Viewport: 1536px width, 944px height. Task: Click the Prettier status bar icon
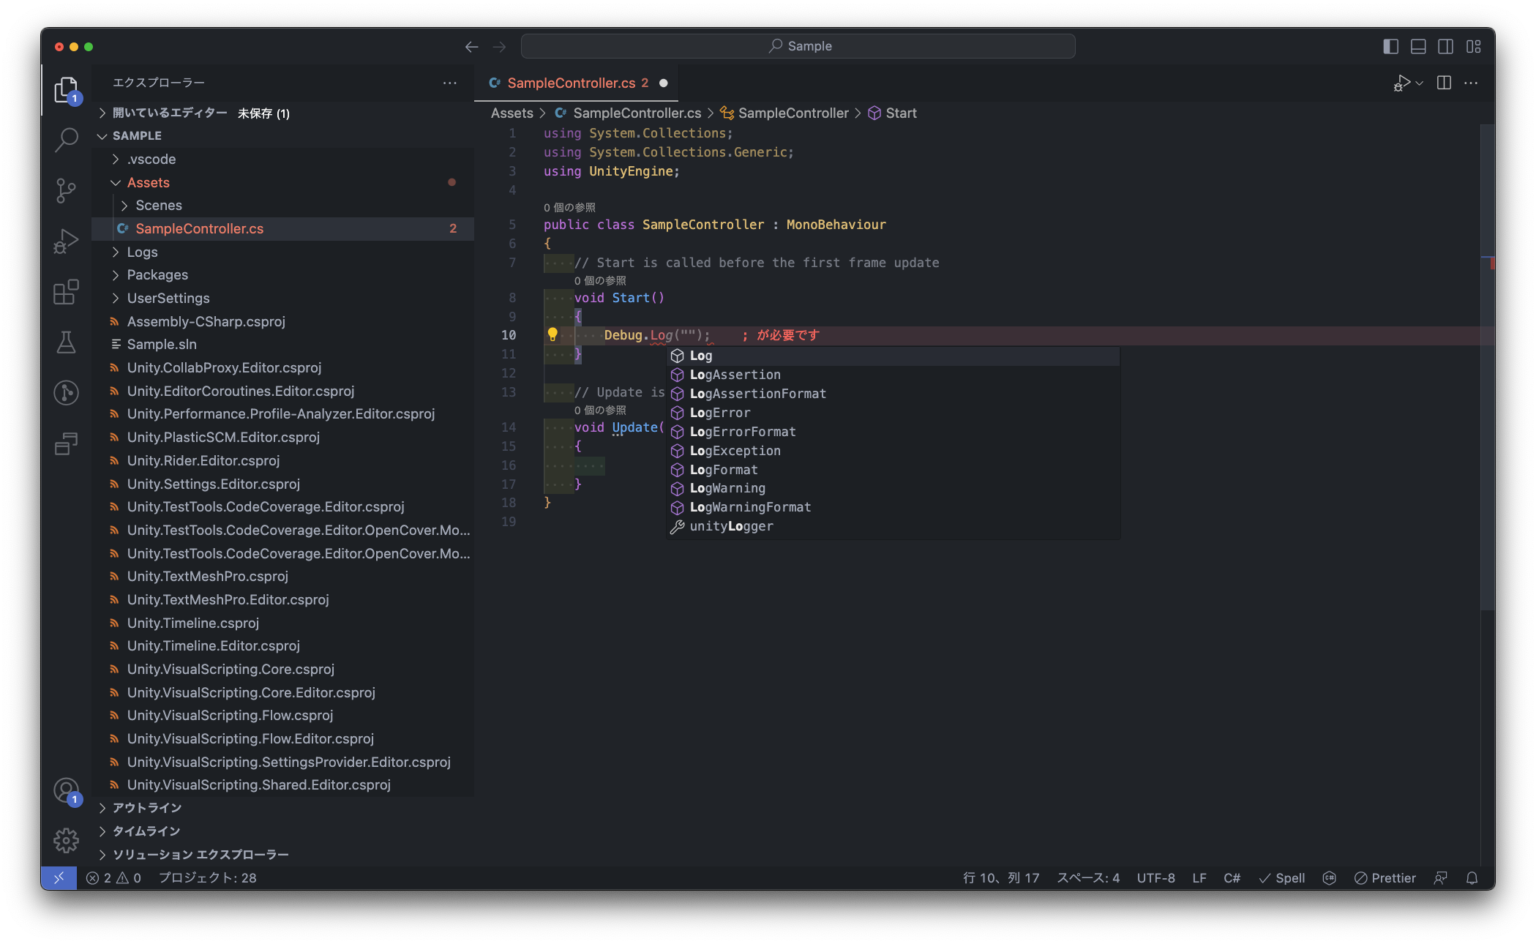(x=1384, y=877)
